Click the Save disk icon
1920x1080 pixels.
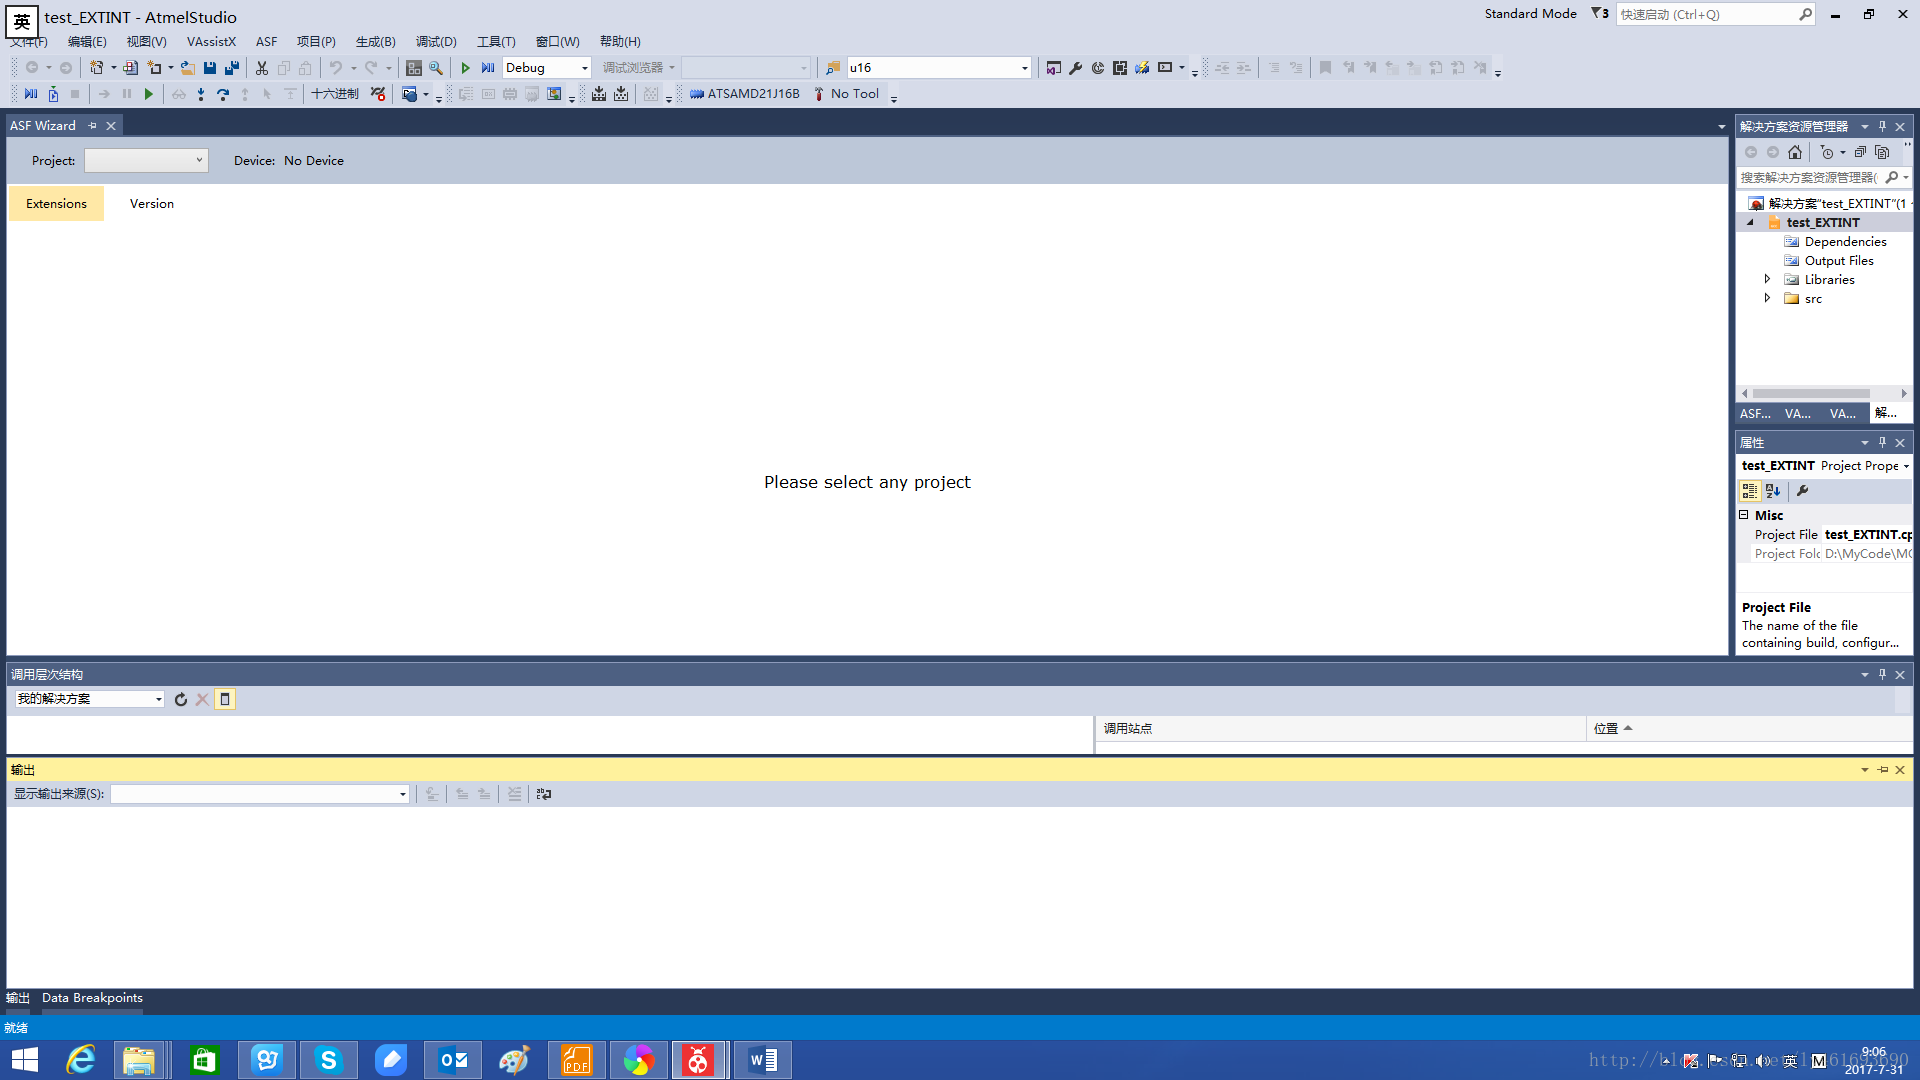point(210,68)
